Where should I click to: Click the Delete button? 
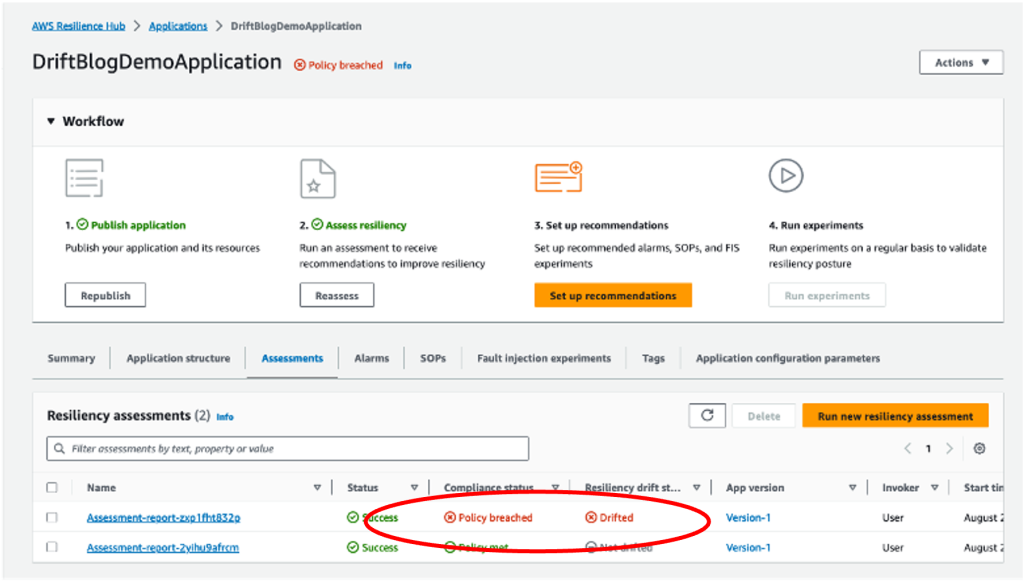(x=763, y=416)
